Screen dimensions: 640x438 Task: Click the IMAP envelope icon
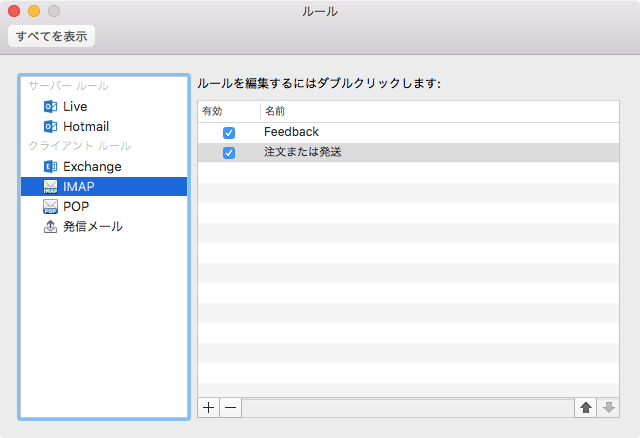pyautogui.click(x=50, y=187)
